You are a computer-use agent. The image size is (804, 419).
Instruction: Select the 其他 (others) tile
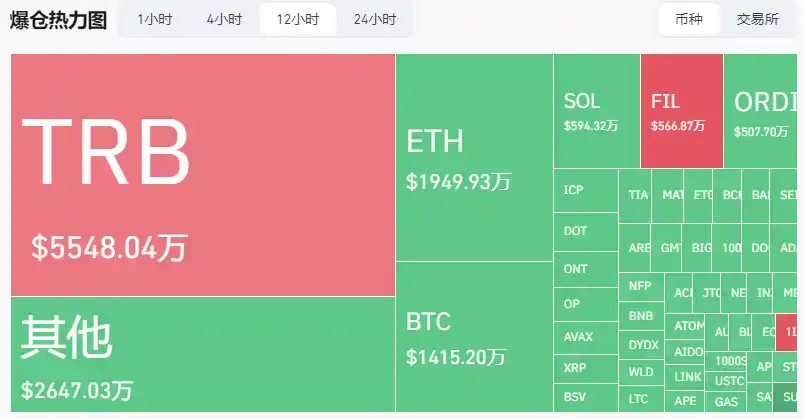click(x=203, y=355)
